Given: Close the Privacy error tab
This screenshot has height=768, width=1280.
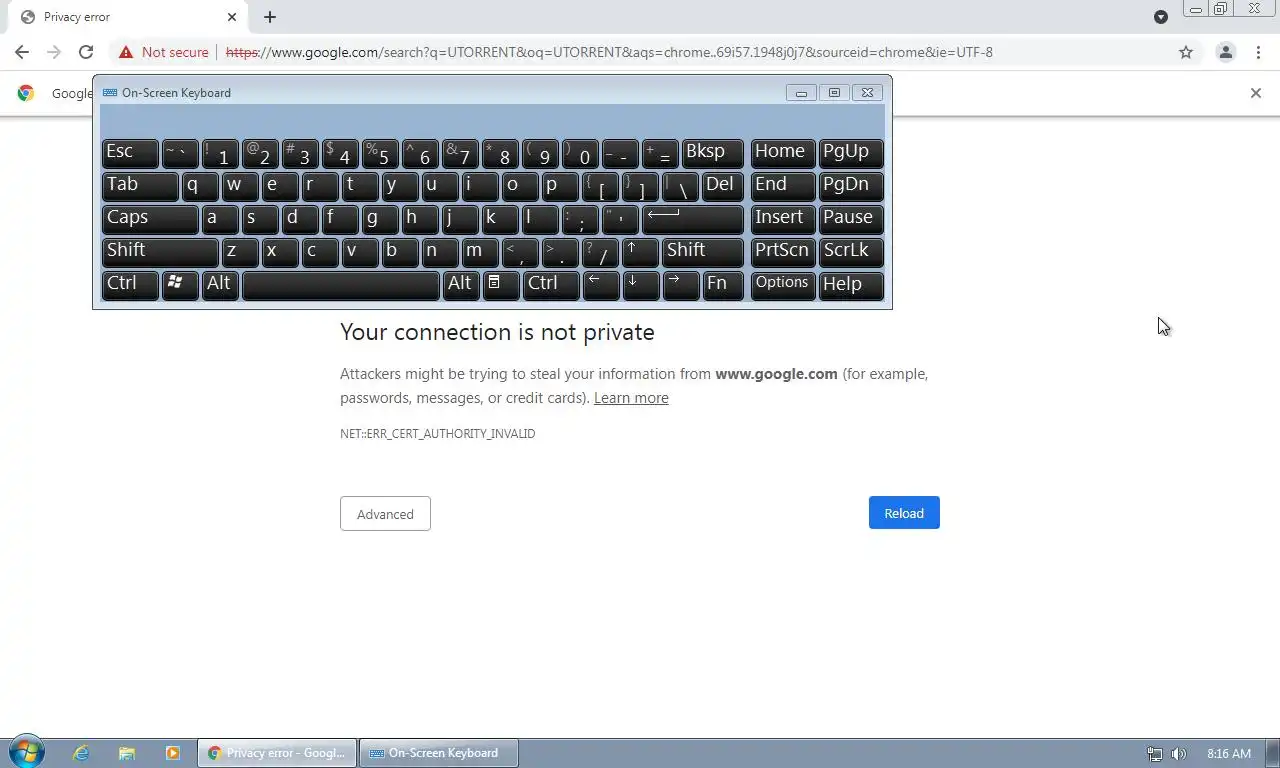Looking at the screenshot, I should tap(232, 17).
